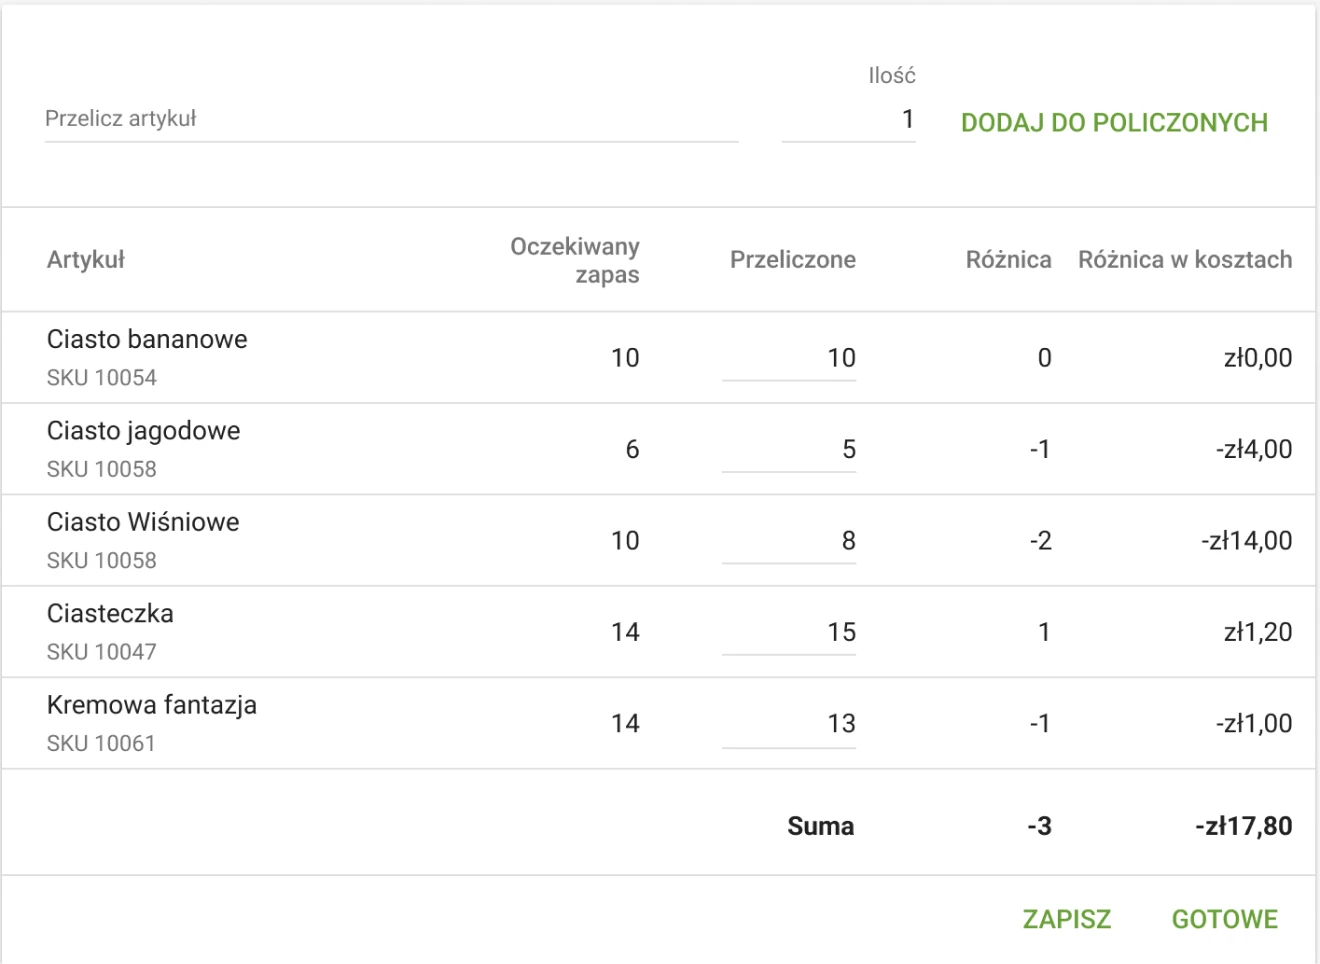Click the Różnica column header
This screenshot has width=1320, height=964.
point(1008,260)
